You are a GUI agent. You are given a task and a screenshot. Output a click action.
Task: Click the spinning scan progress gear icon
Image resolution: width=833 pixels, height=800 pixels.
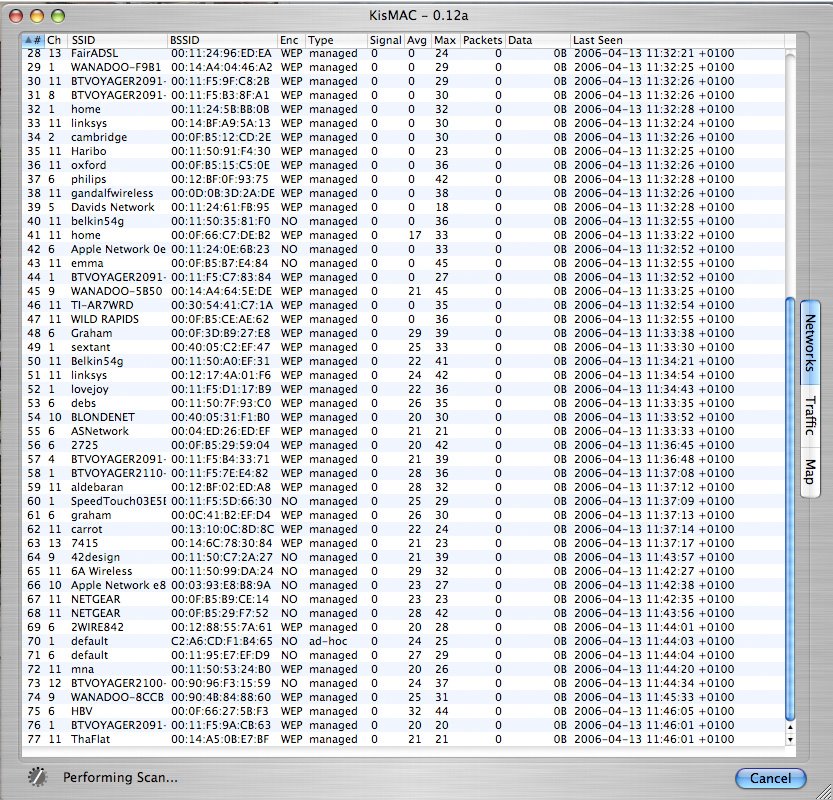37,777
